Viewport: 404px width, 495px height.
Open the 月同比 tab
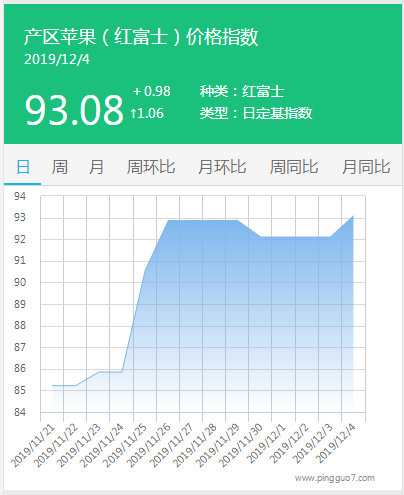coord(366,167)
